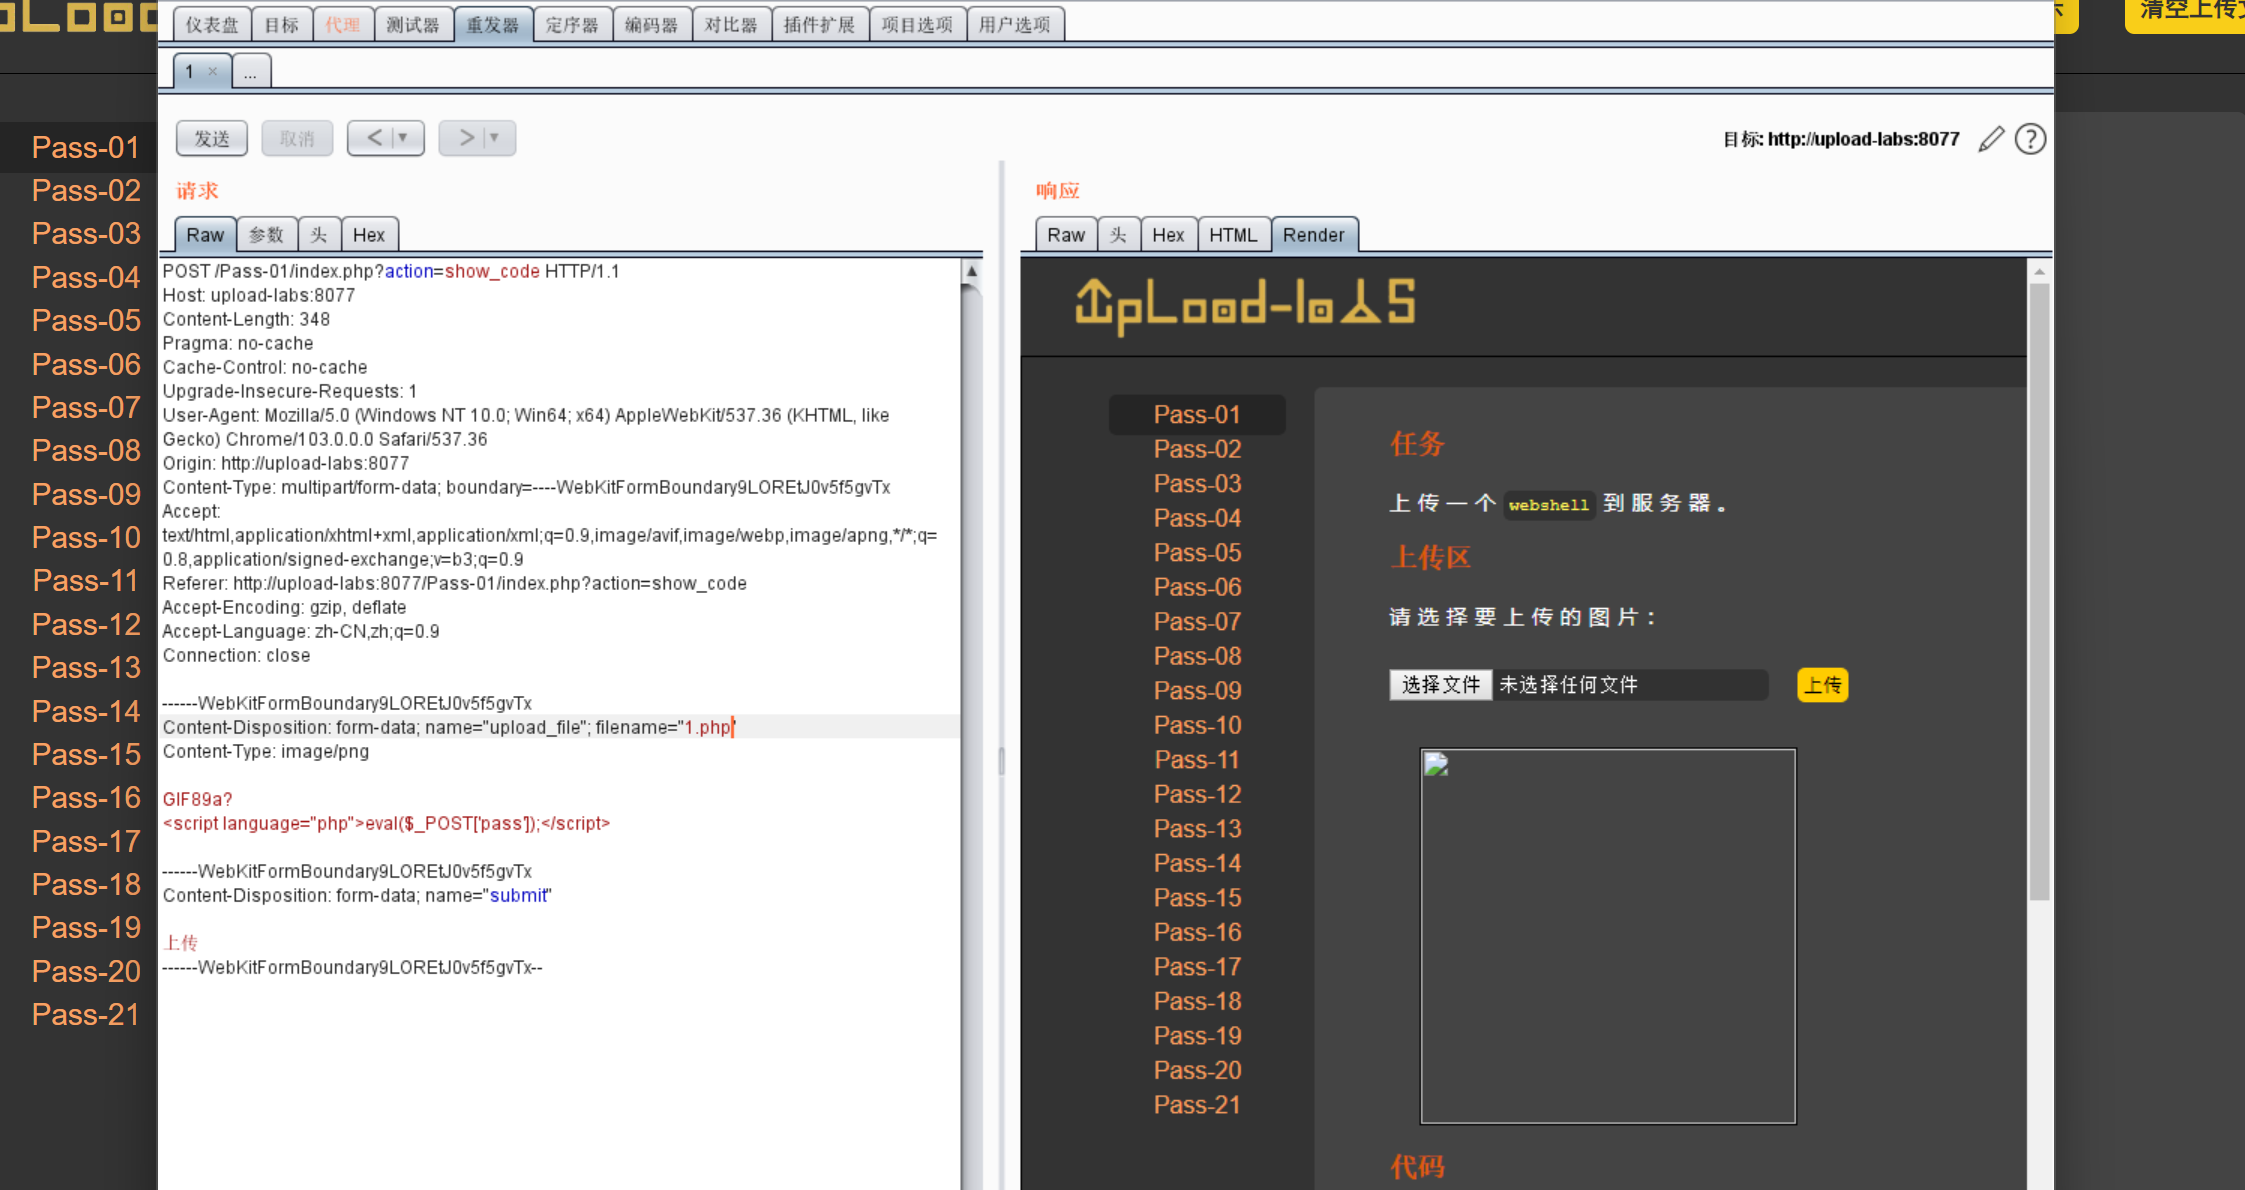Open the 项目选项 project options tab
The image size is (2245, 1190).
click(x=917, y=24)
